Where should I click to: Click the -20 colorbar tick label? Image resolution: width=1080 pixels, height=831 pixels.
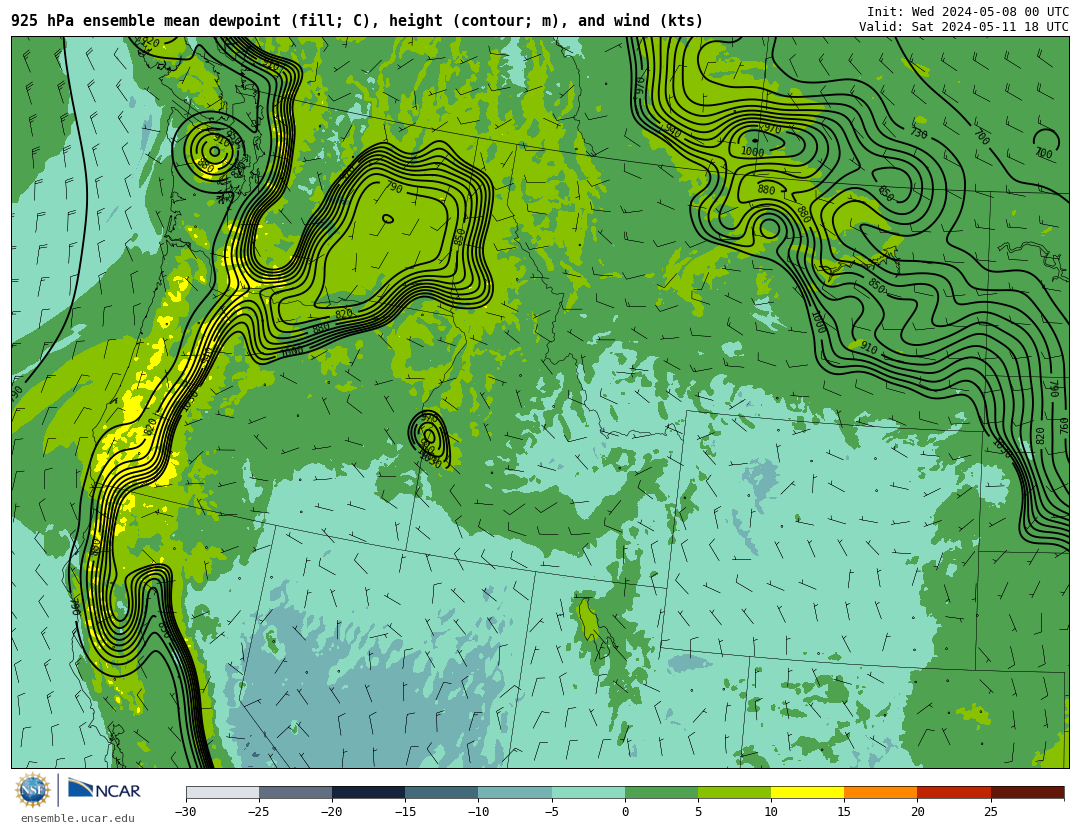coord(331,812)
